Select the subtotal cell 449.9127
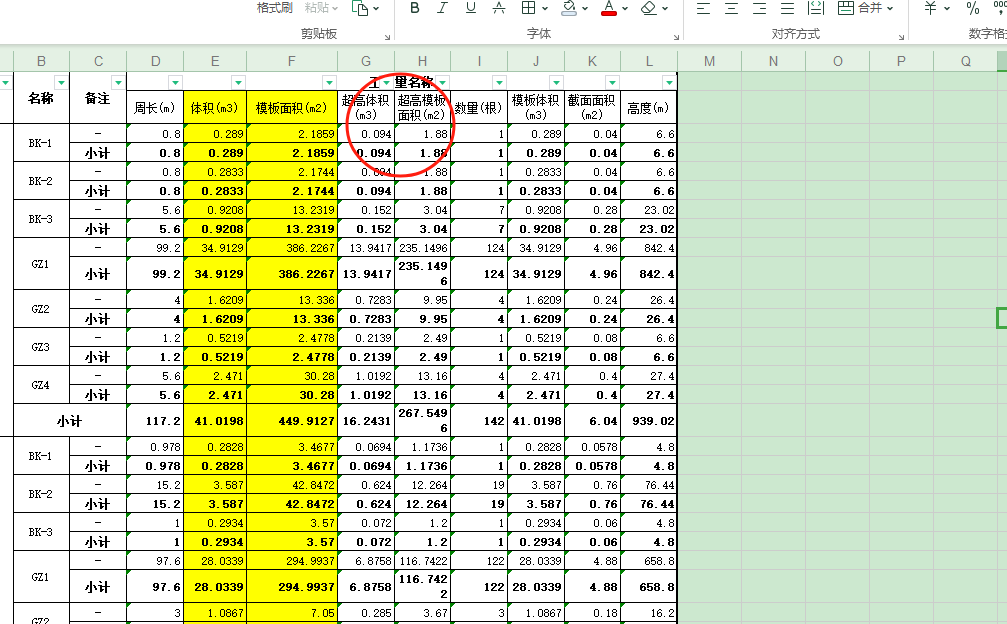This screenshot has width=1007, height=624. pos(292,420)
